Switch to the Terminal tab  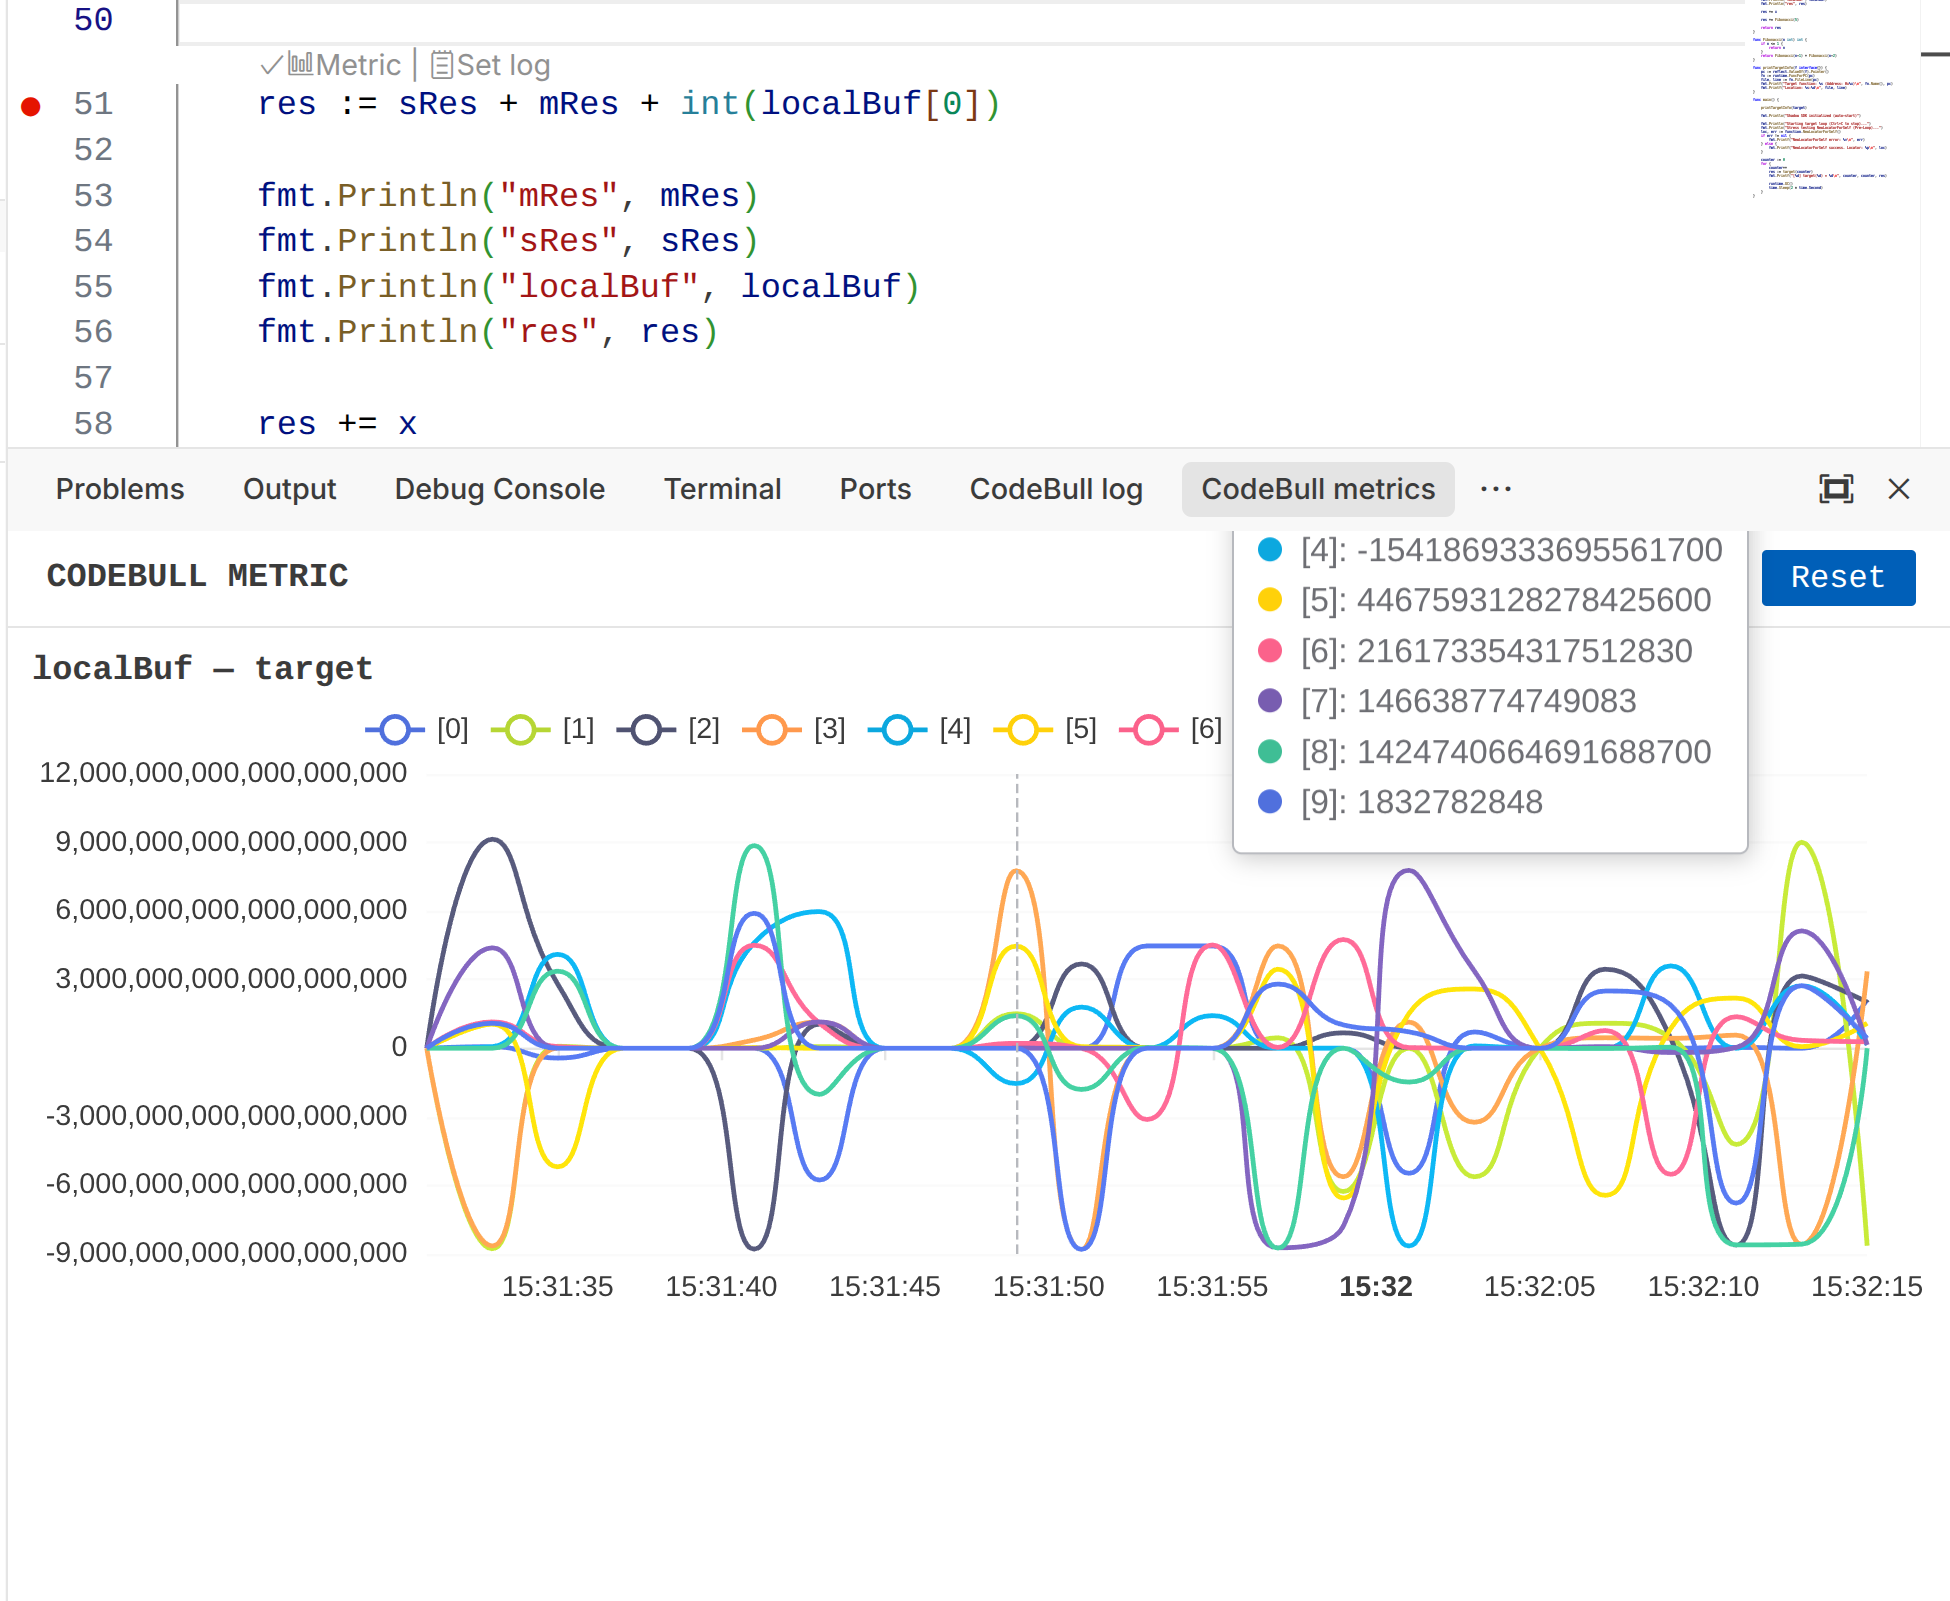click(722, 489)
